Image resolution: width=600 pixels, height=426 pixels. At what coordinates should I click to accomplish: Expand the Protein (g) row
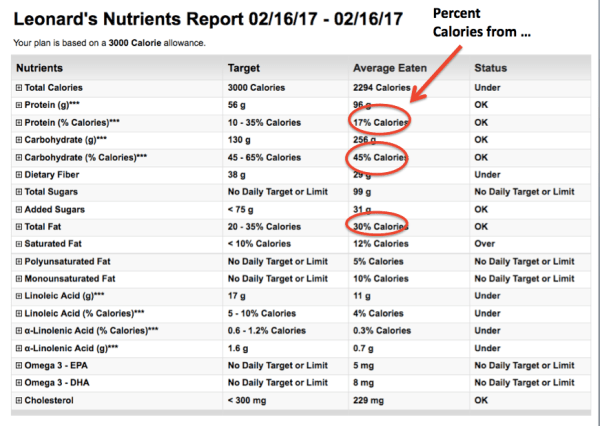pyautogui.click(x=19, y=105)
